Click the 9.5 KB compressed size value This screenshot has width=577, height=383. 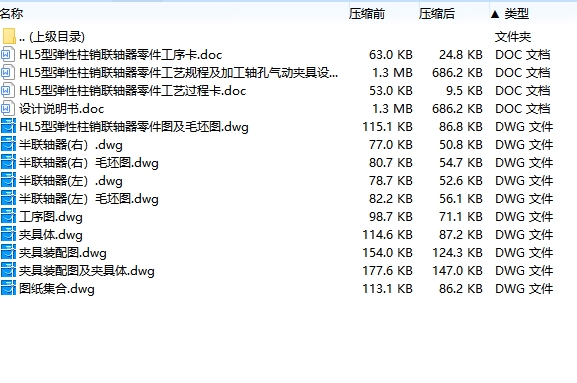click(464, 91)
